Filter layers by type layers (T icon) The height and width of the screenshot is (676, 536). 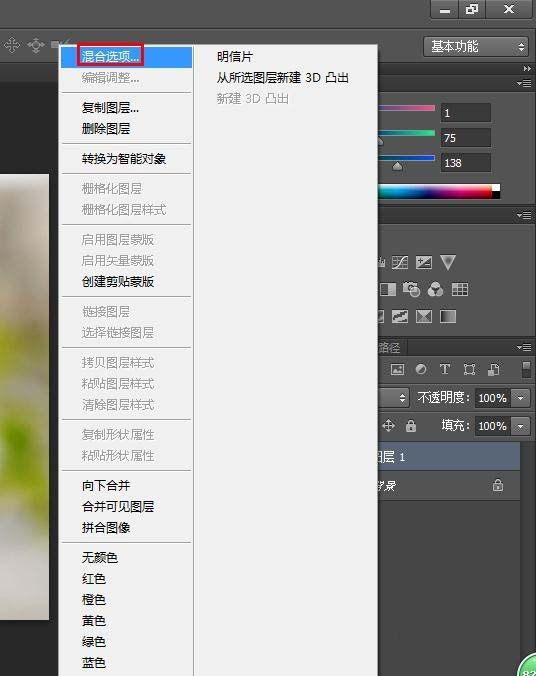(445, 369)
